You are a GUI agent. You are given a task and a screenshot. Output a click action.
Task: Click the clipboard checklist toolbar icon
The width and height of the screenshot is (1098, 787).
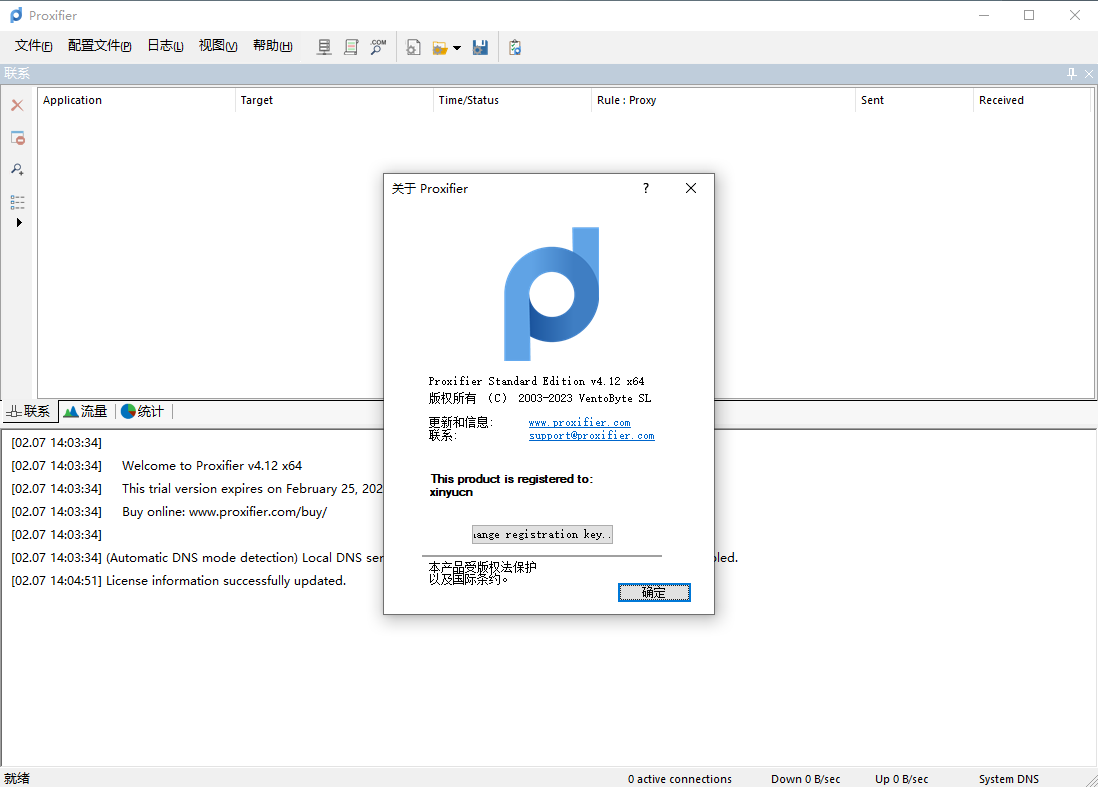[515, 47]
